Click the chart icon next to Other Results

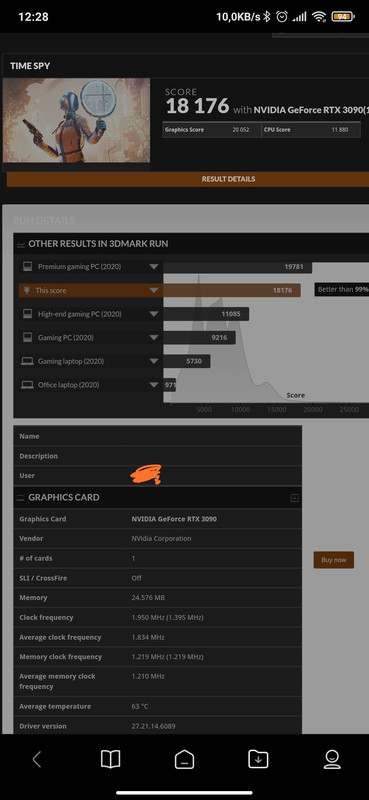point(21,244)
